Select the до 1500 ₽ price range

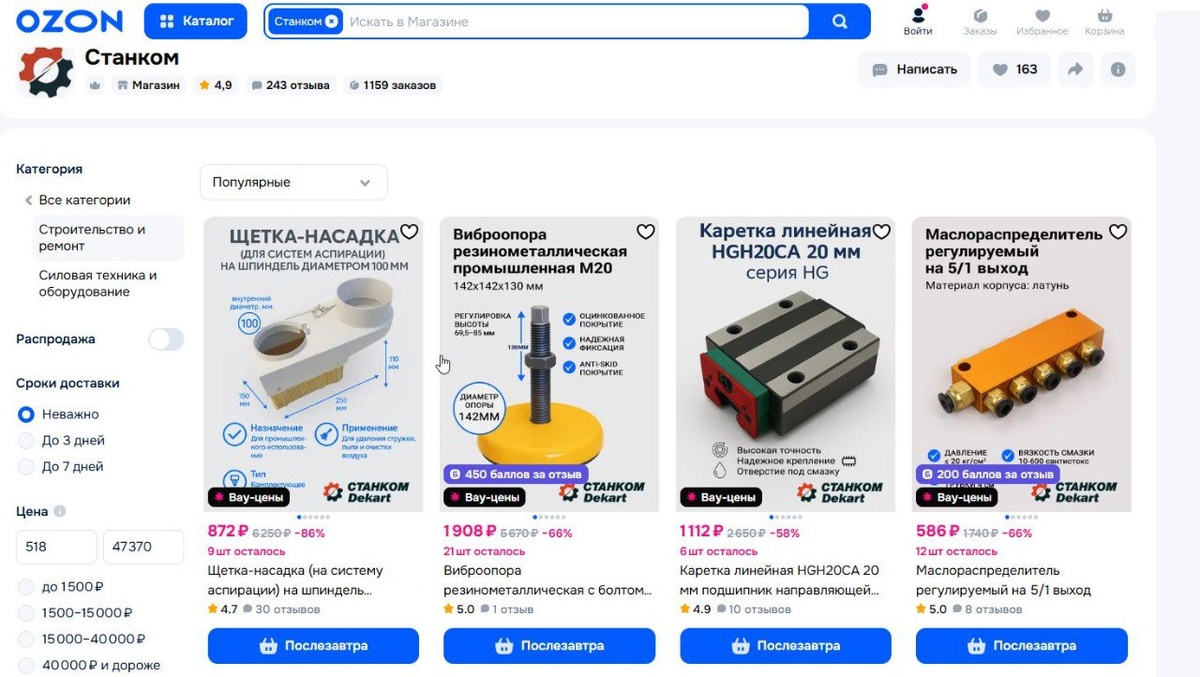click(26, 587)
